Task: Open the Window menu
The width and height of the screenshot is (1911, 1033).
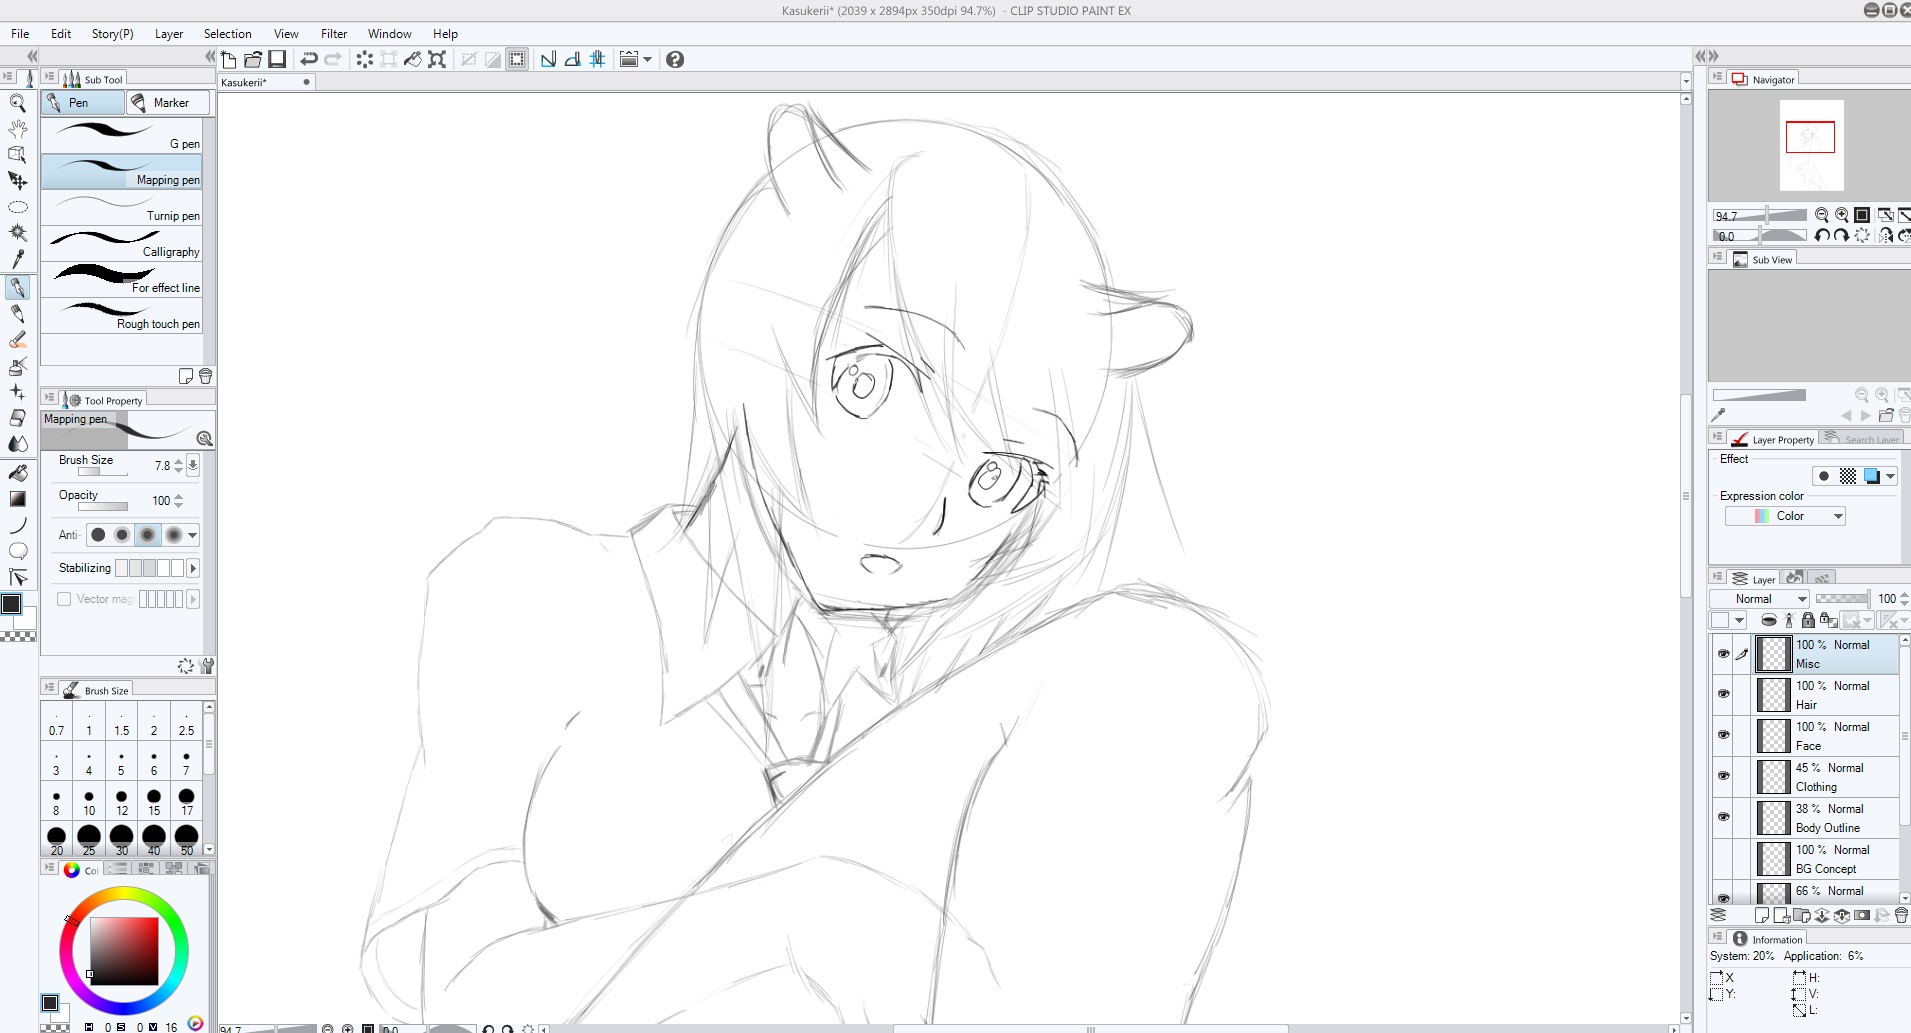Action: pos(389,33)
